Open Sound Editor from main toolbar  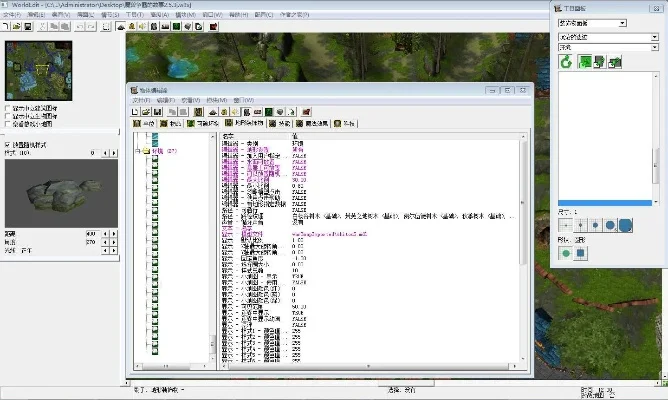(143, 26)
